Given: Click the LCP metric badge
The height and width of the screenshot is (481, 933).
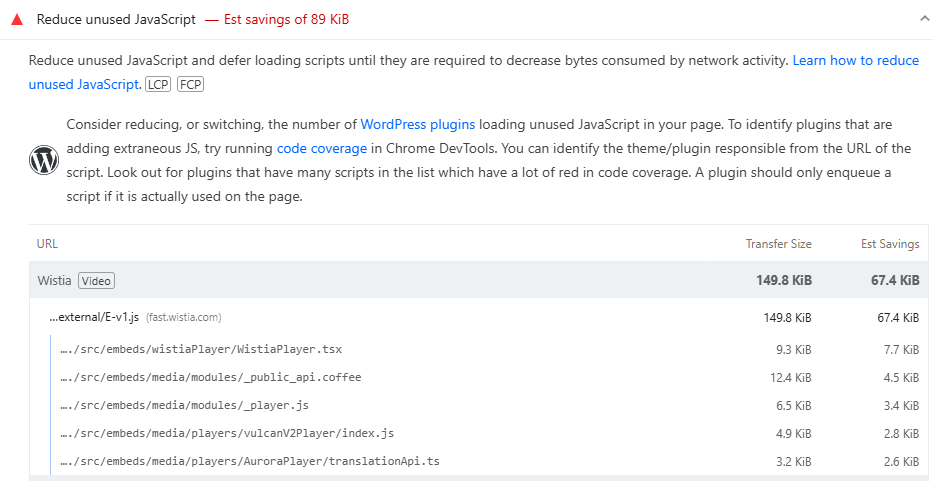Looking at the screenshot, I should (158, 85).
